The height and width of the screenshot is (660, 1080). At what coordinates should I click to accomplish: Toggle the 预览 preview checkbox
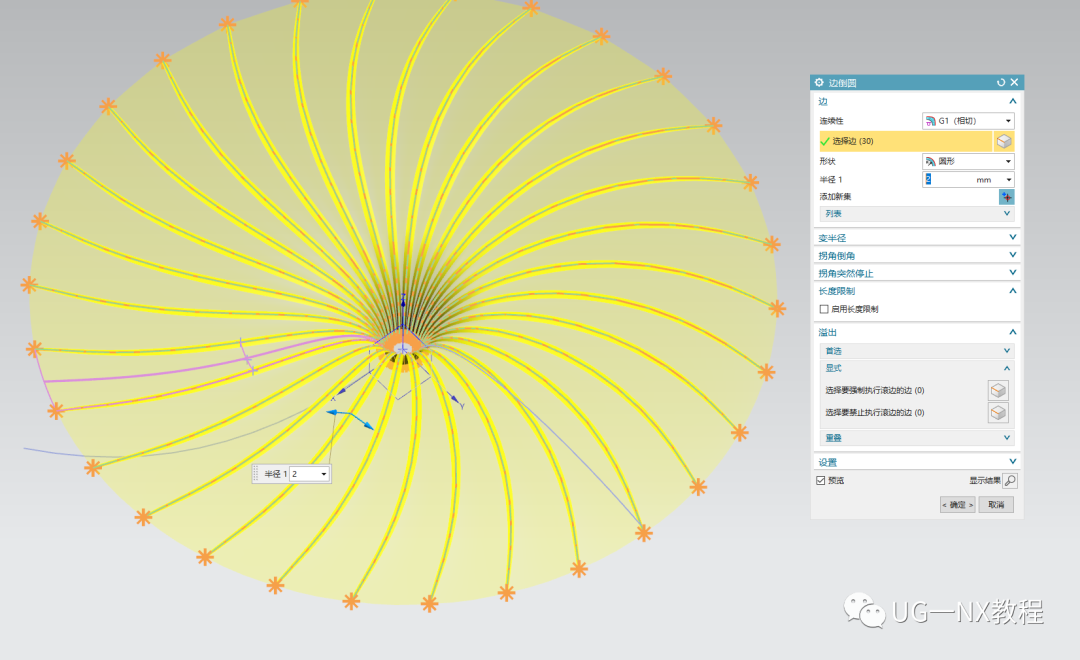(820, 481)
